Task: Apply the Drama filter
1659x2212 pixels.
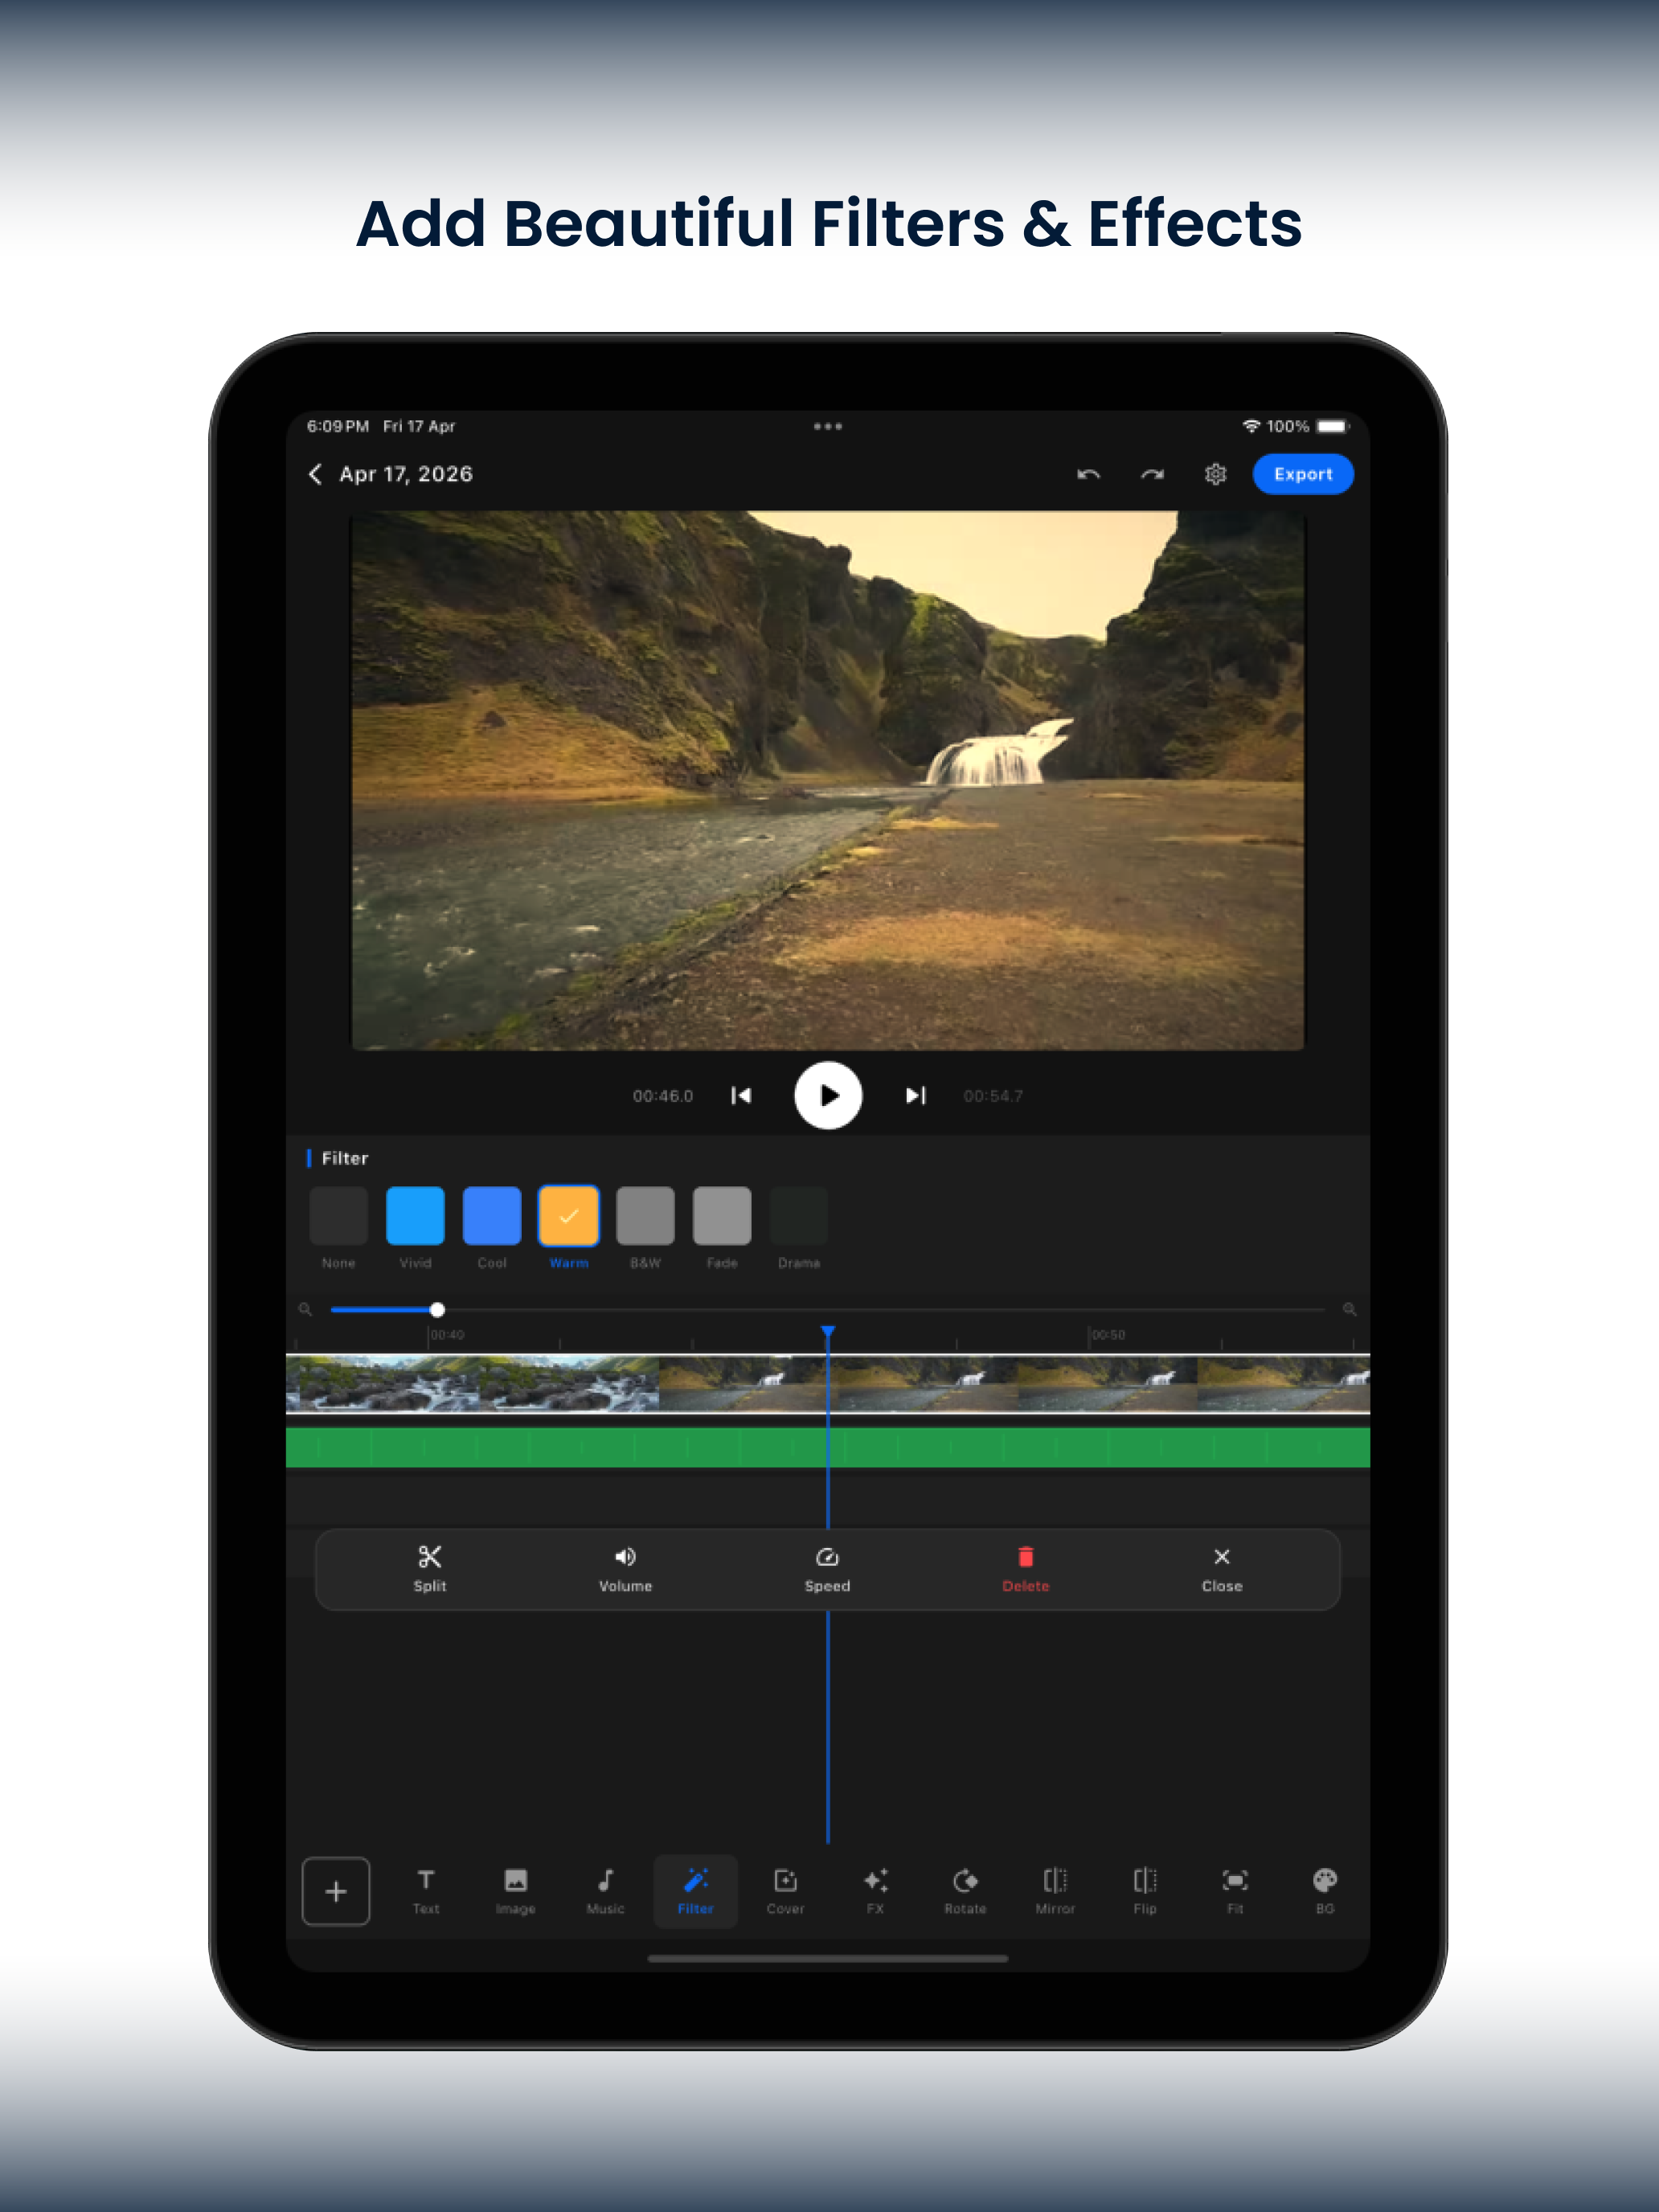Action: (x=799, y=1216)
